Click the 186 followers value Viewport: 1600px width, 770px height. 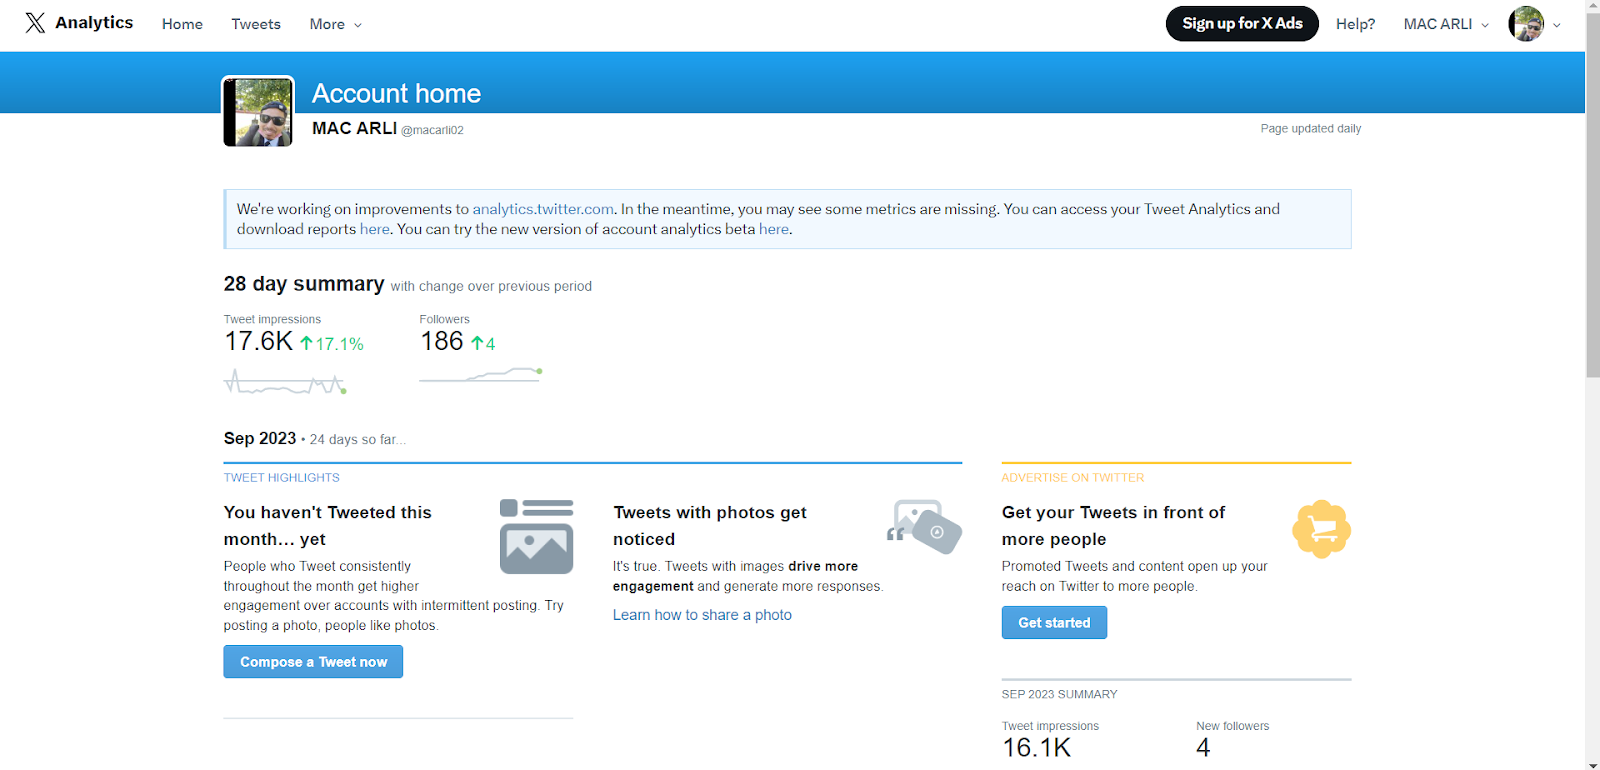[x=442, y=342]
